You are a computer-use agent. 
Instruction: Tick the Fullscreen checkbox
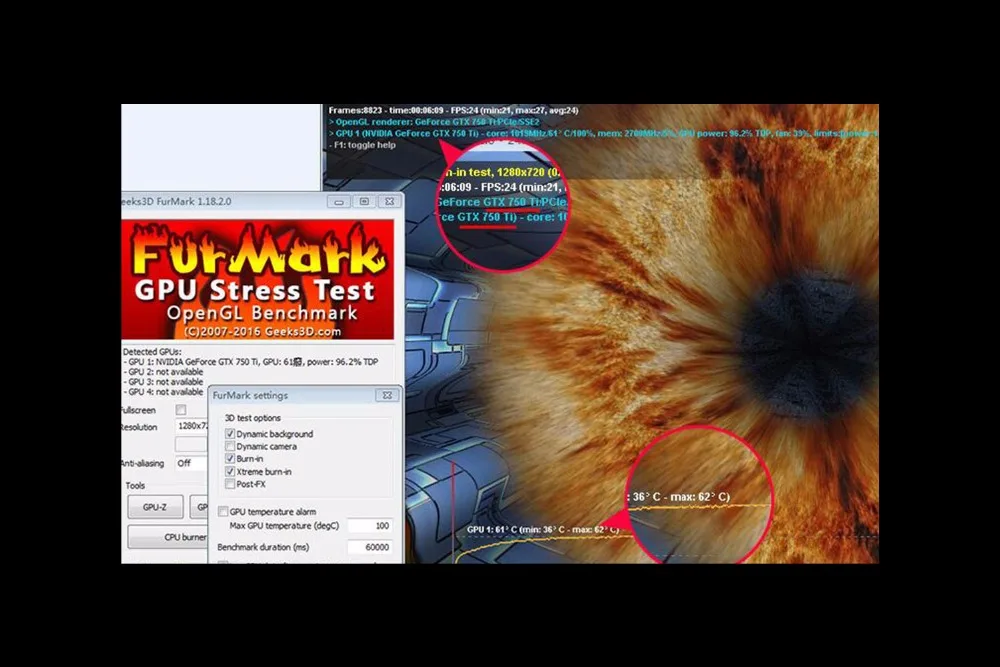point(181,409)
